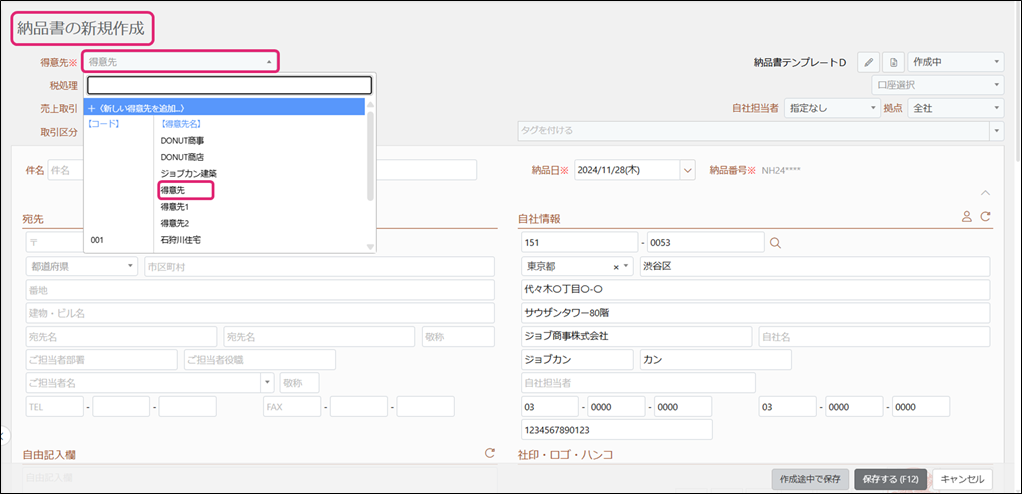Click the 作成途中で保存 button
Image resolution: width=1022 pixels, height=494 pixels.
tap(809, 478)
